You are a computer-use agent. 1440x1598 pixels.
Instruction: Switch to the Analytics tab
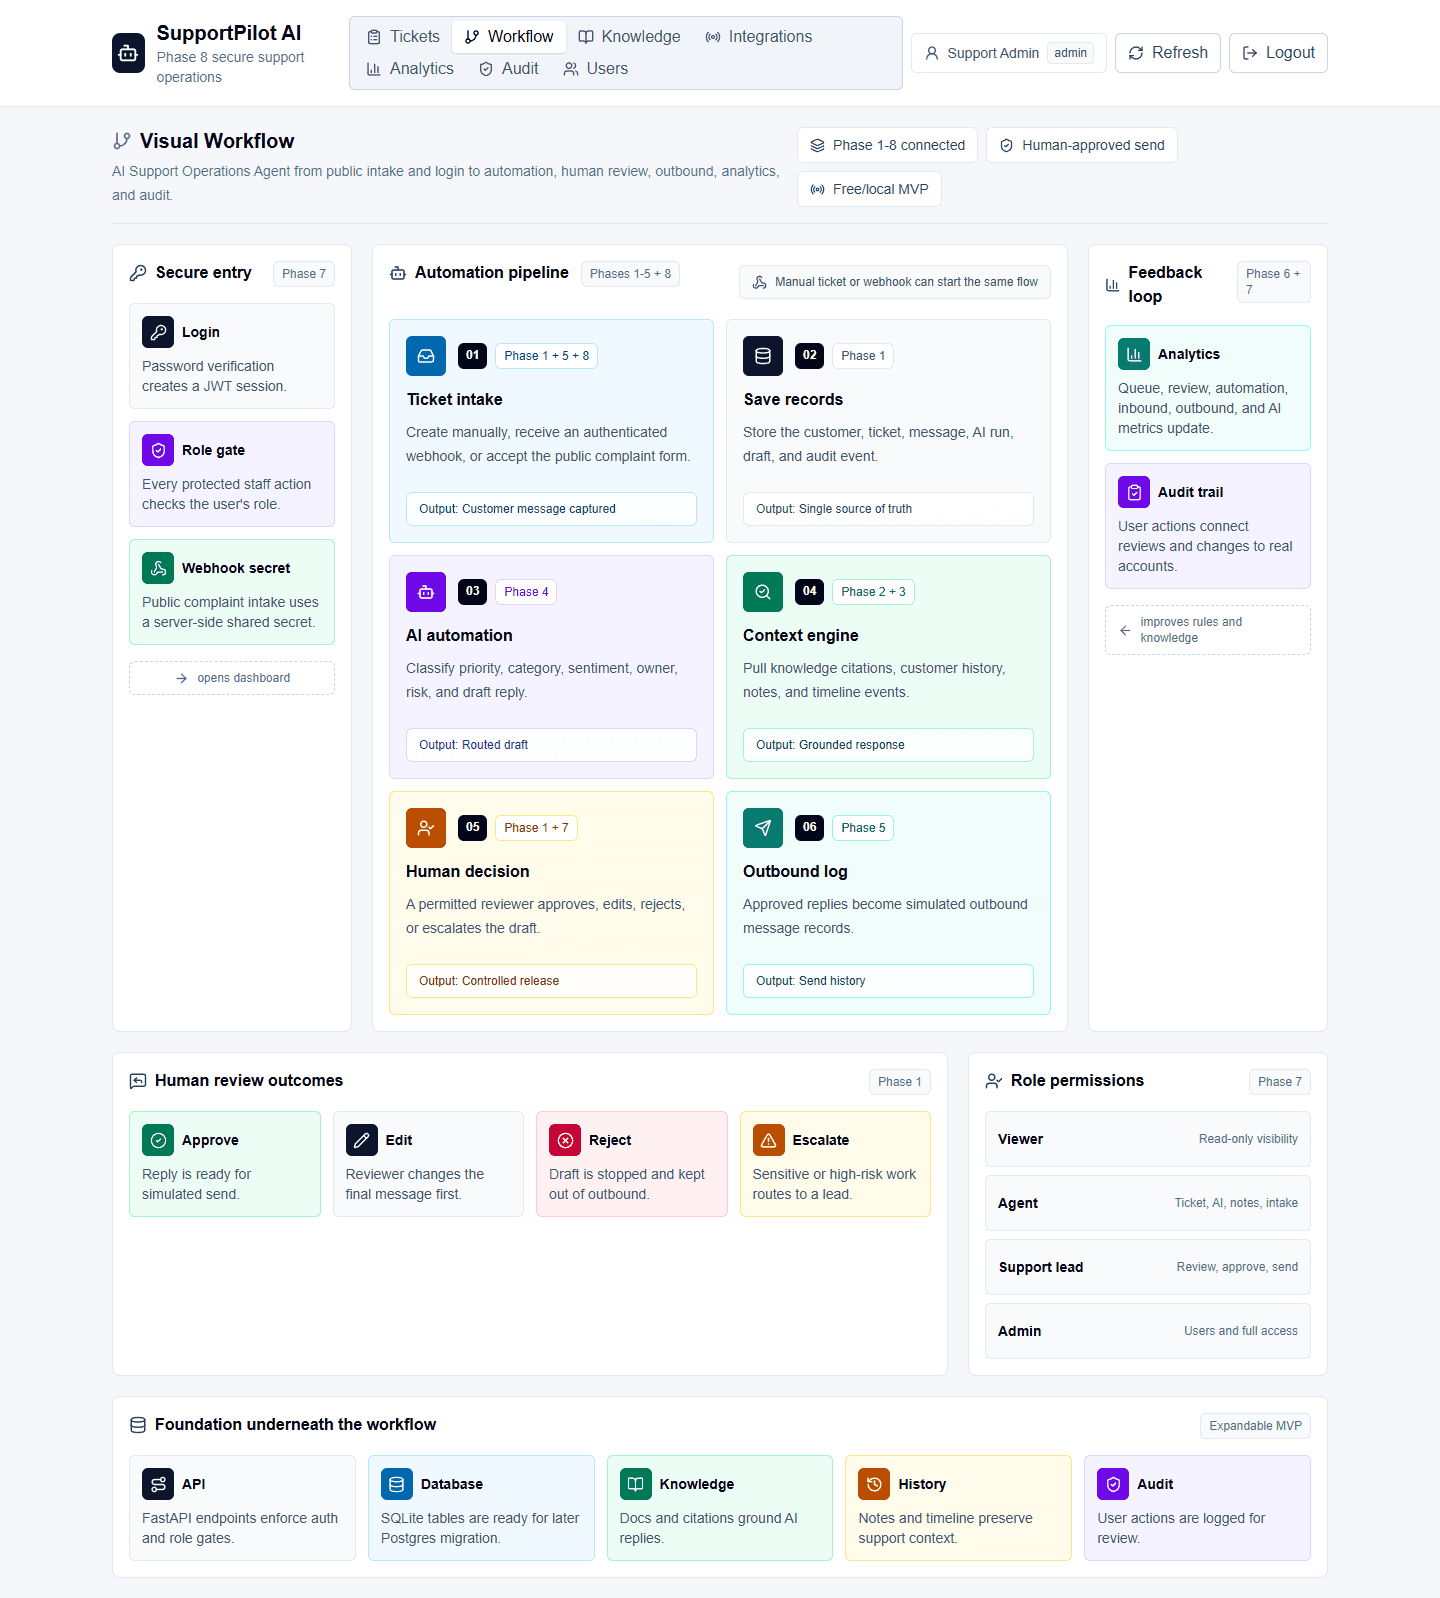click(410, 69)
